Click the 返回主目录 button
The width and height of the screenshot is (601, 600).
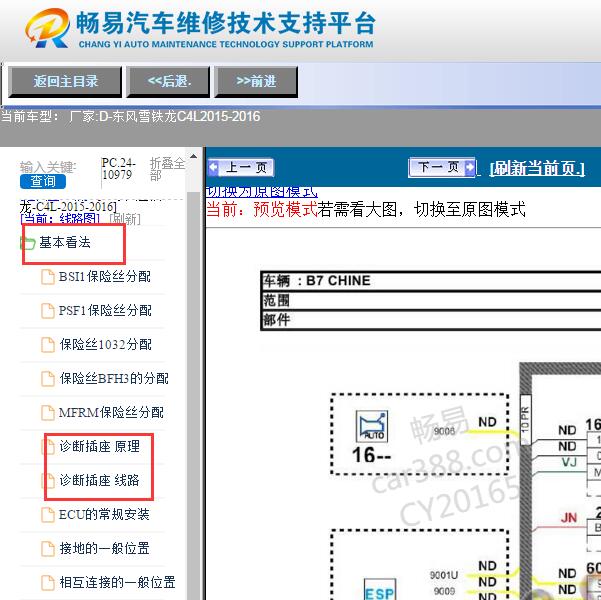coord(65,82)
